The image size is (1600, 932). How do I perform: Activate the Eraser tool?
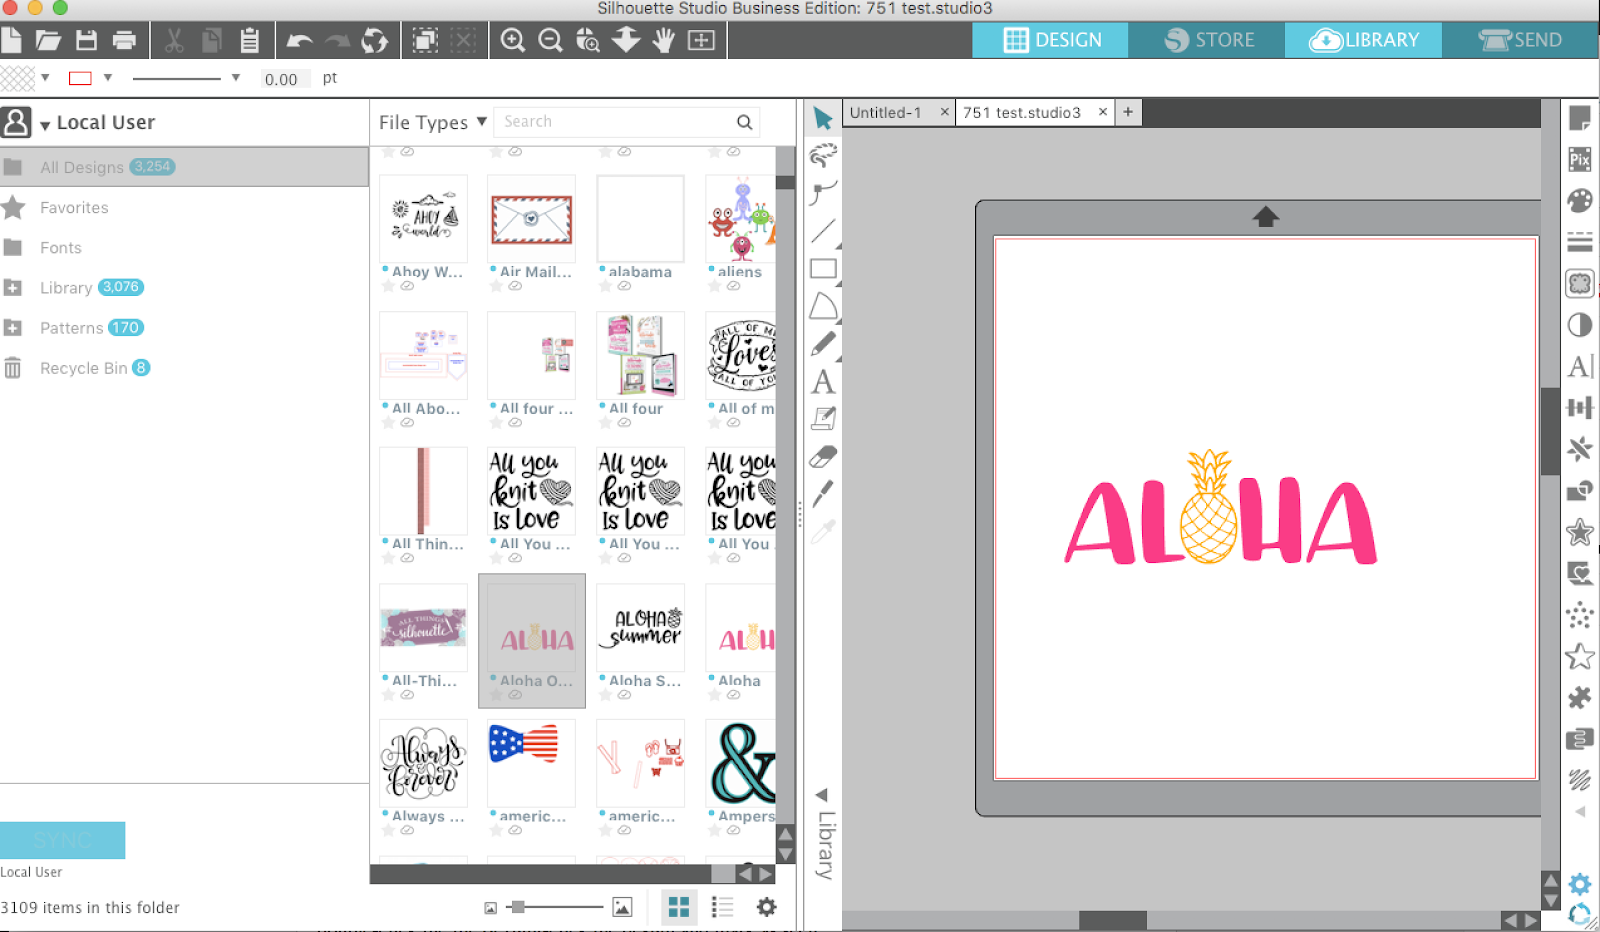click(822, 455)
